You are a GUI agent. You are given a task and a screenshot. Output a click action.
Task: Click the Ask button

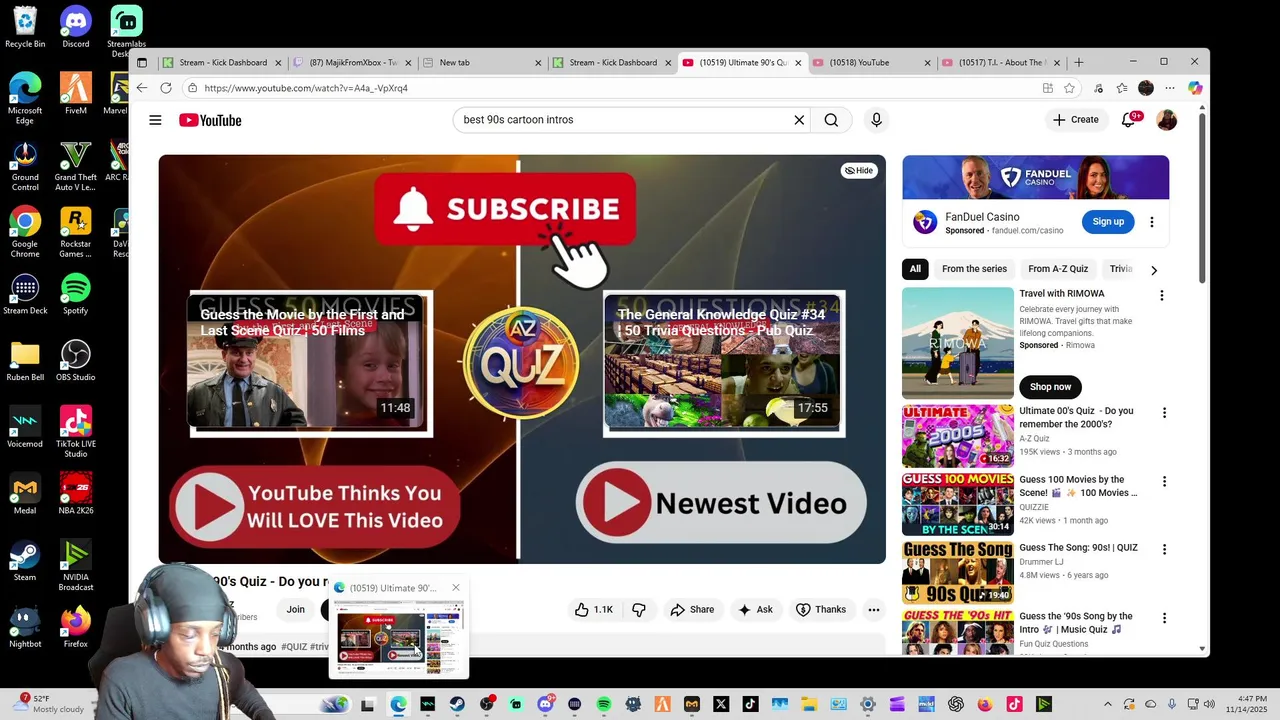pos(755,610)
